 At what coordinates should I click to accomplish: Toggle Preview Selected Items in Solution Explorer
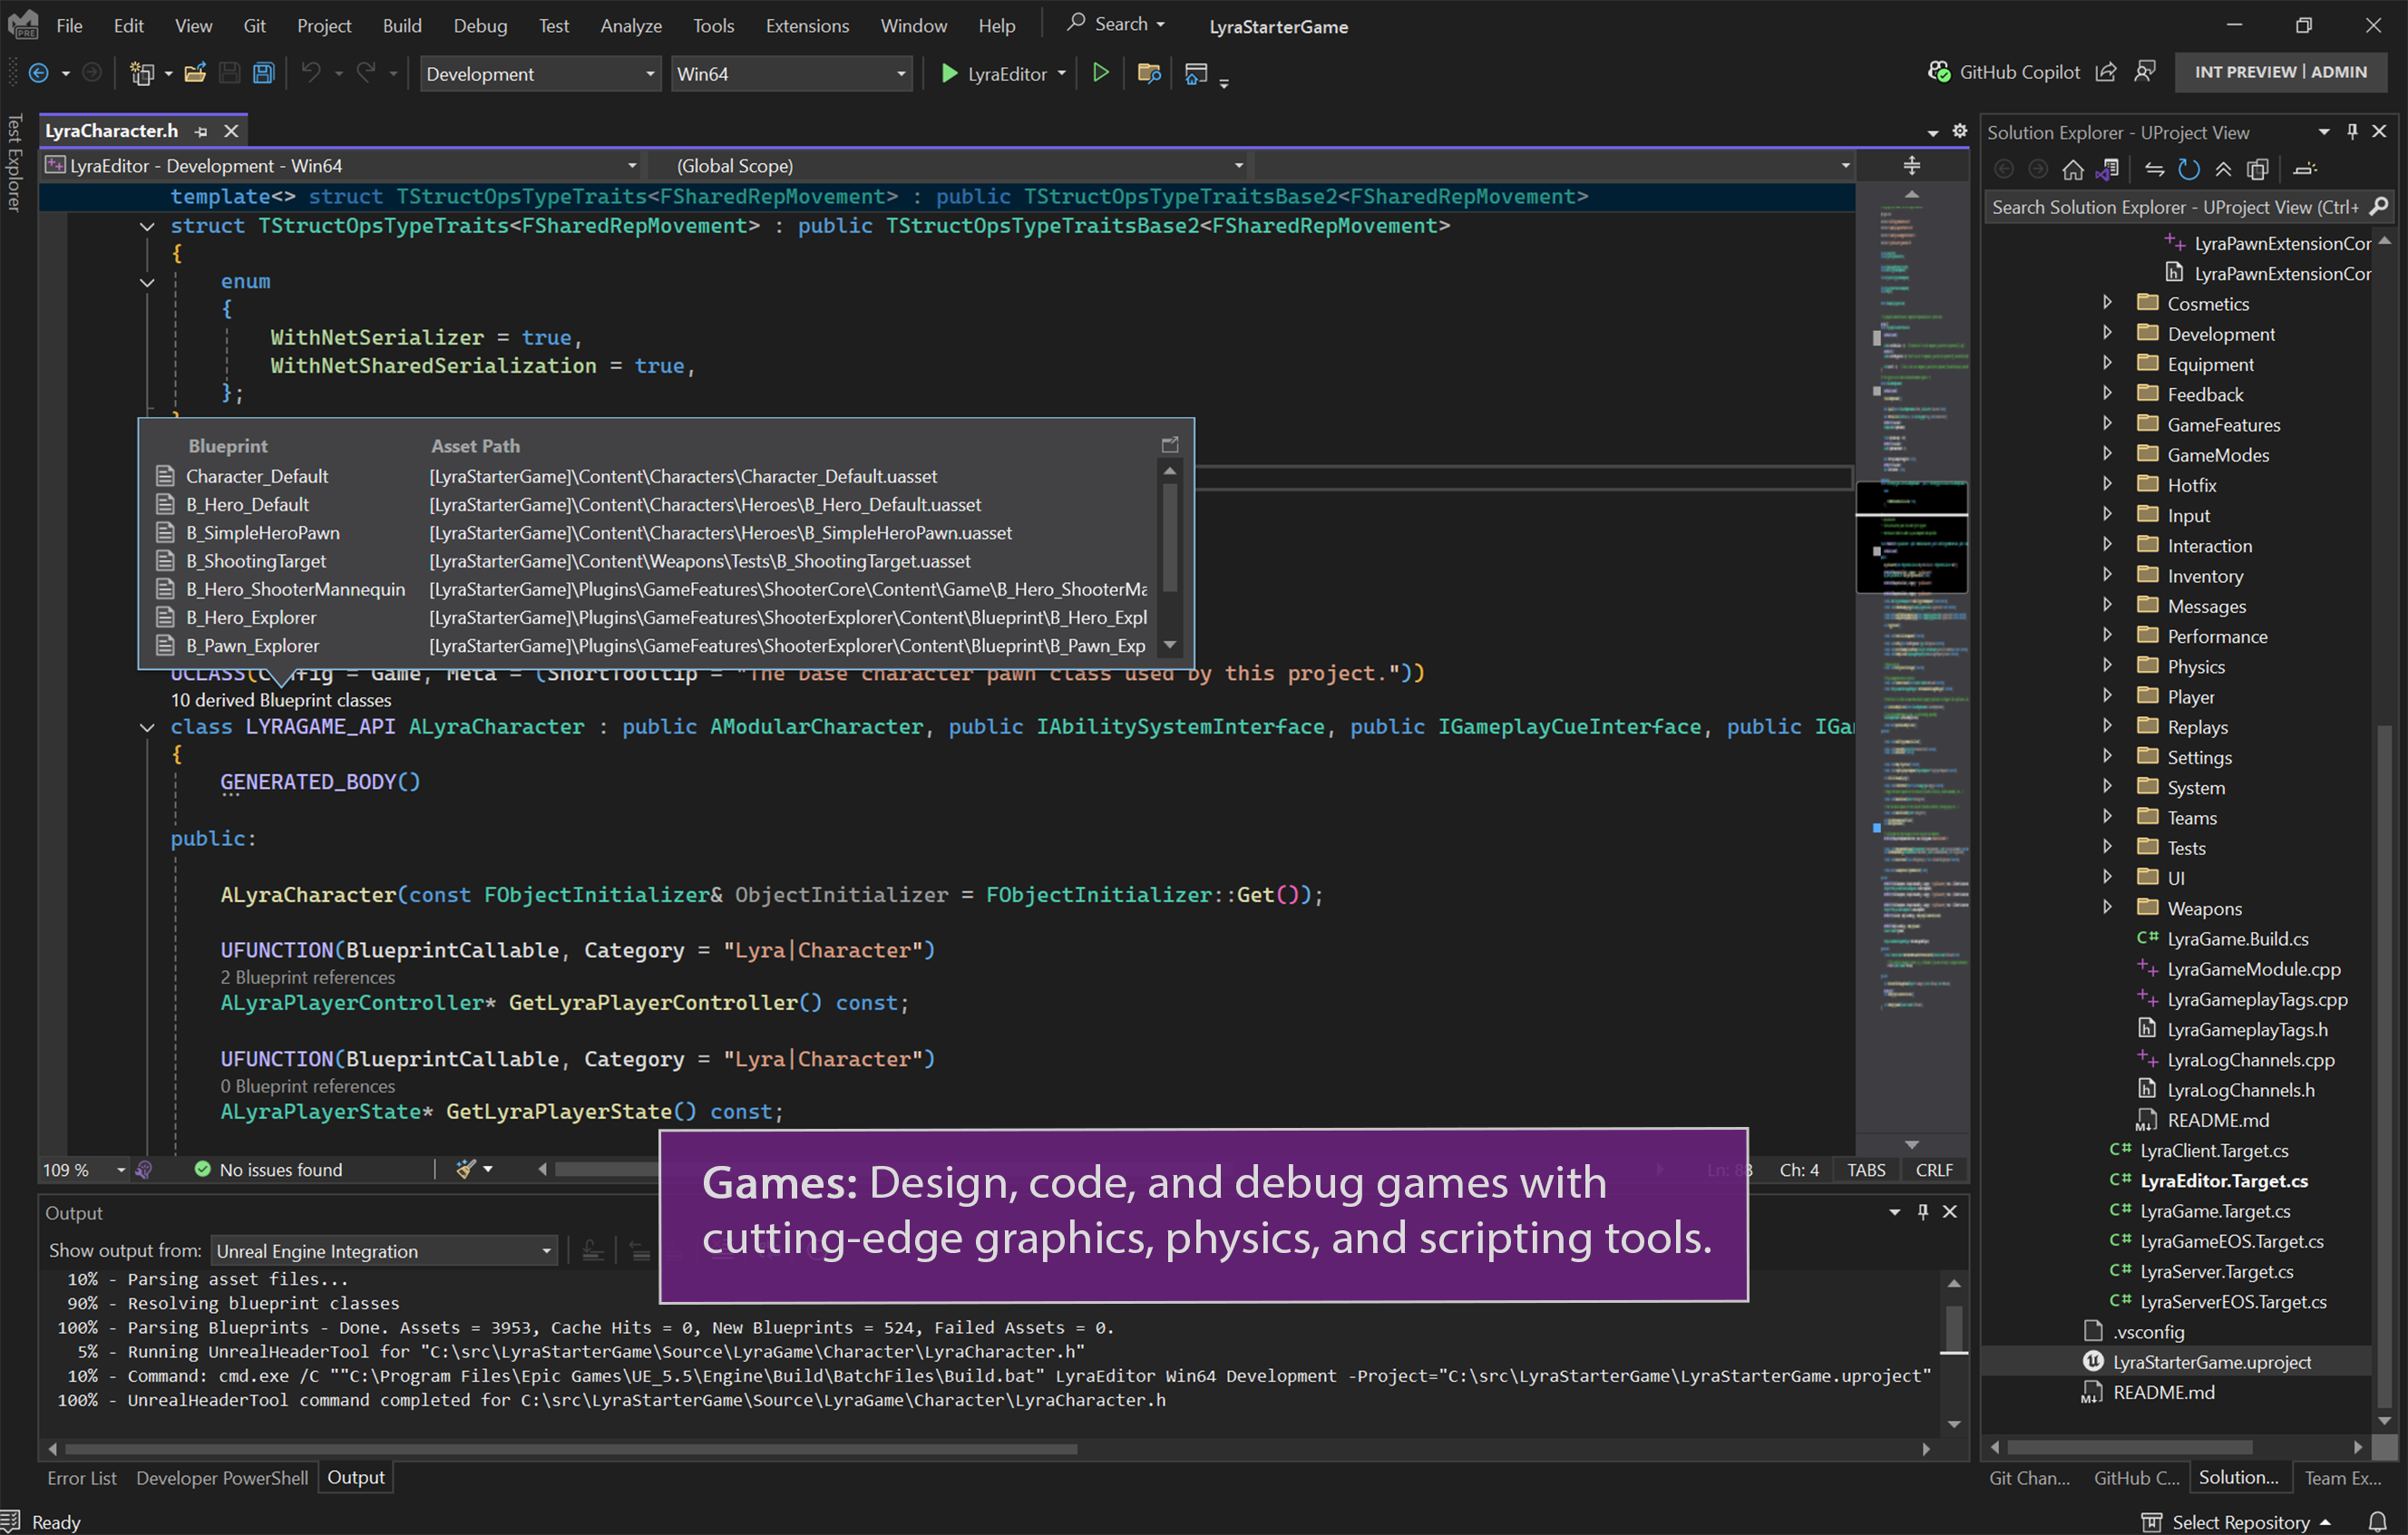tap(2258, 169)
